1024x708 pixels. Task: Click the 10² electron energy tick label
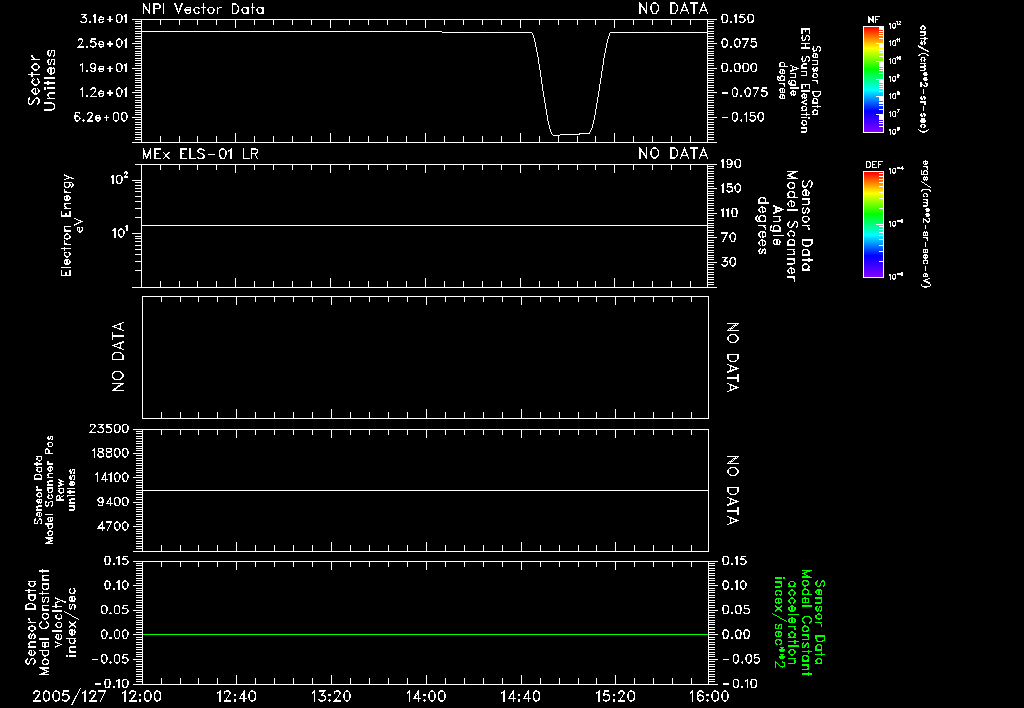[120, 179]
